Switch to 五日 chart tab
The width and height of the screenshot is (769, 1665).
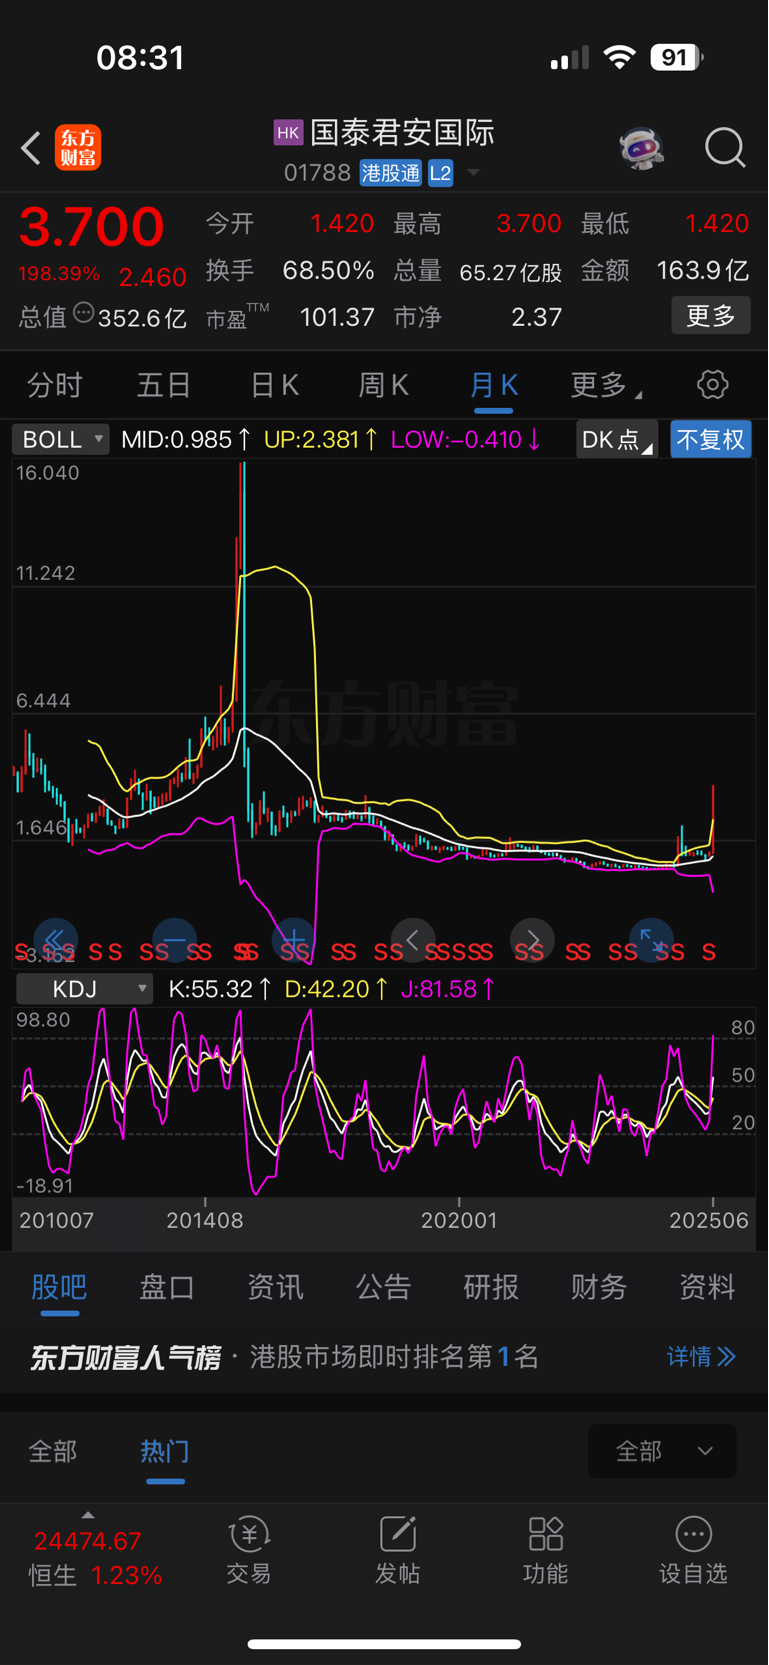pos(164,385)
